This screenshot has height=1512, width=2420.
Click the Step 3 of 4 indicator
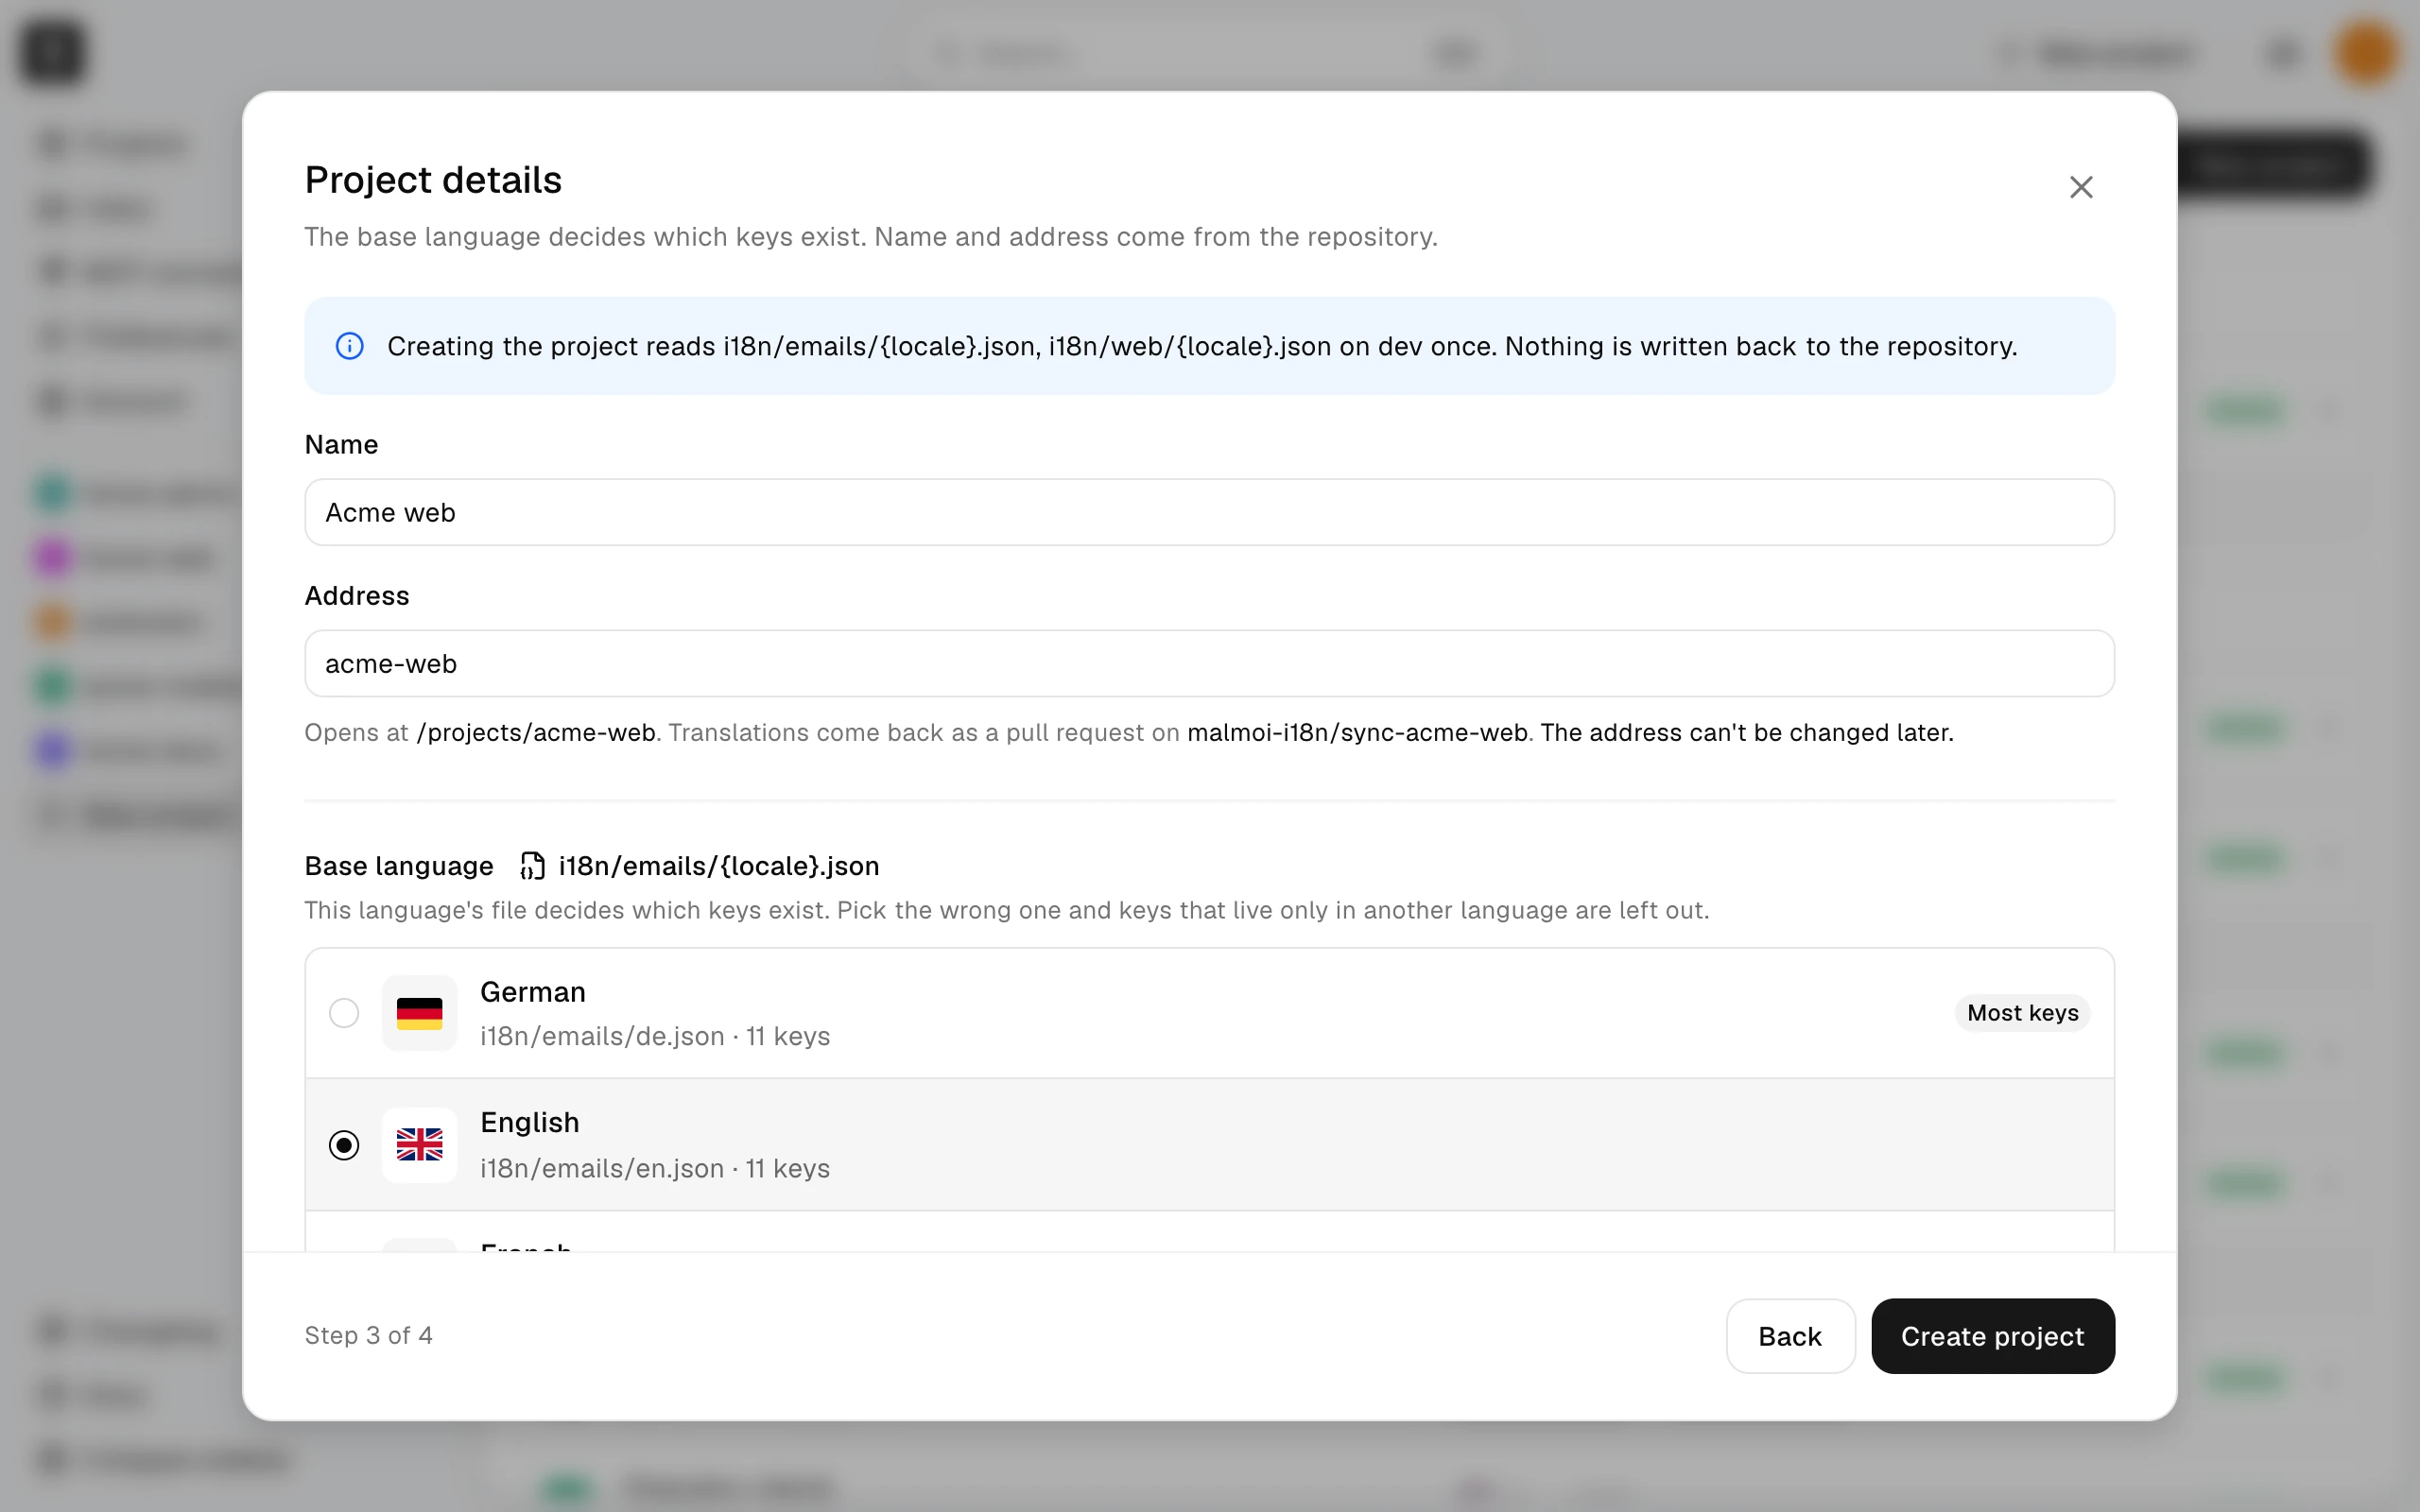point(368,1335)
